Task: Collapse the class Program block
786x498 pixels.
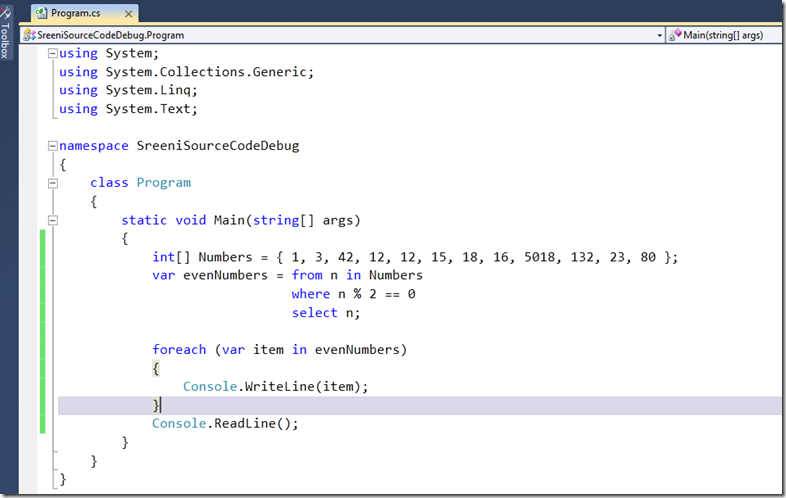Action: click(x=53, y=183)
